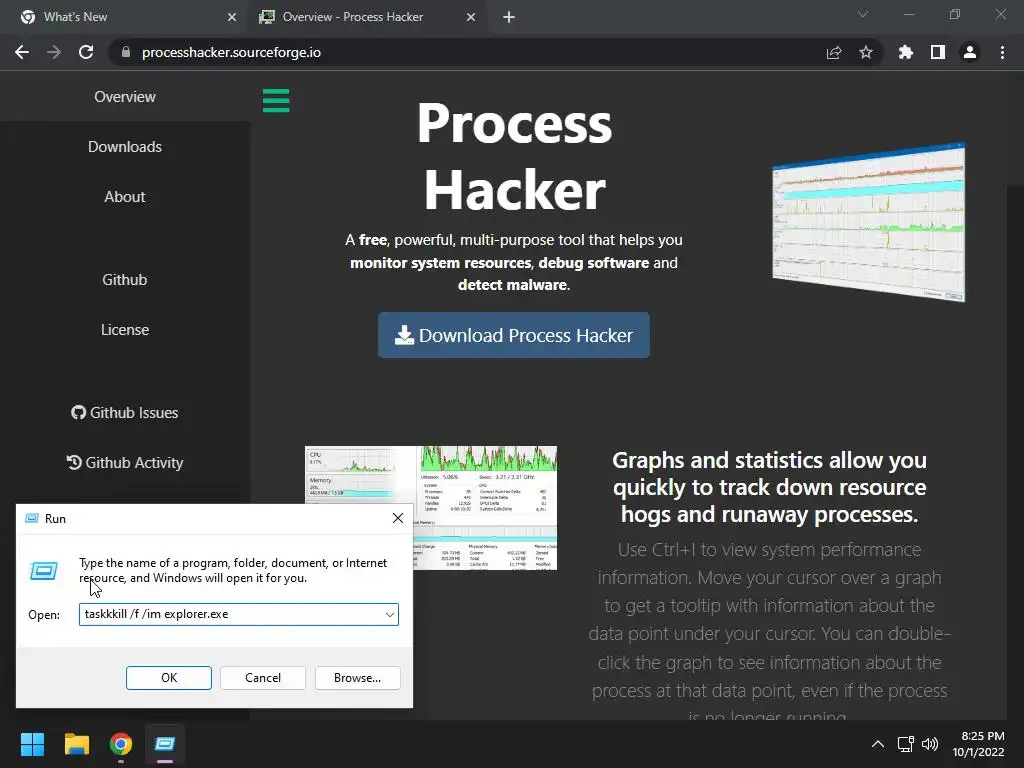The width and height of the screenshot is (1024, 768).
Task: Switch to Overview - Process Hacker tab
Action: coord(366,17)
